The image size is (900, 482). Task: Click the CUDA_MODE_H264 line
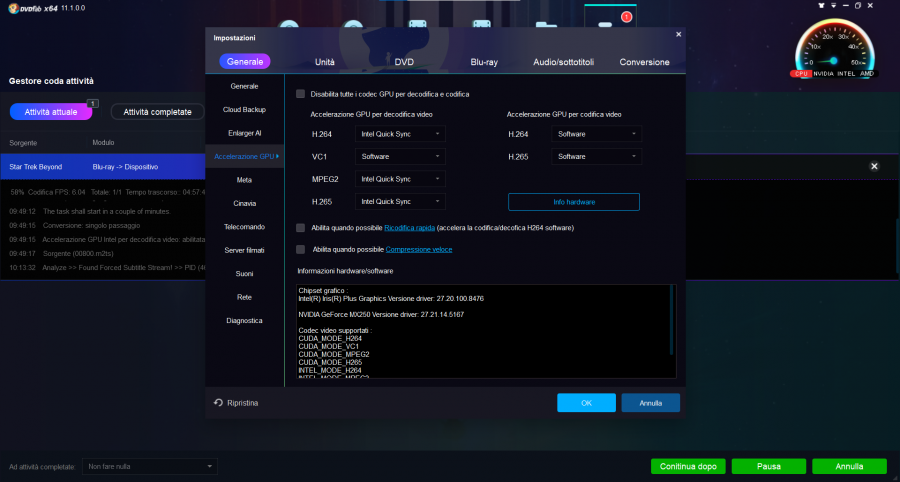pos(330,339)
